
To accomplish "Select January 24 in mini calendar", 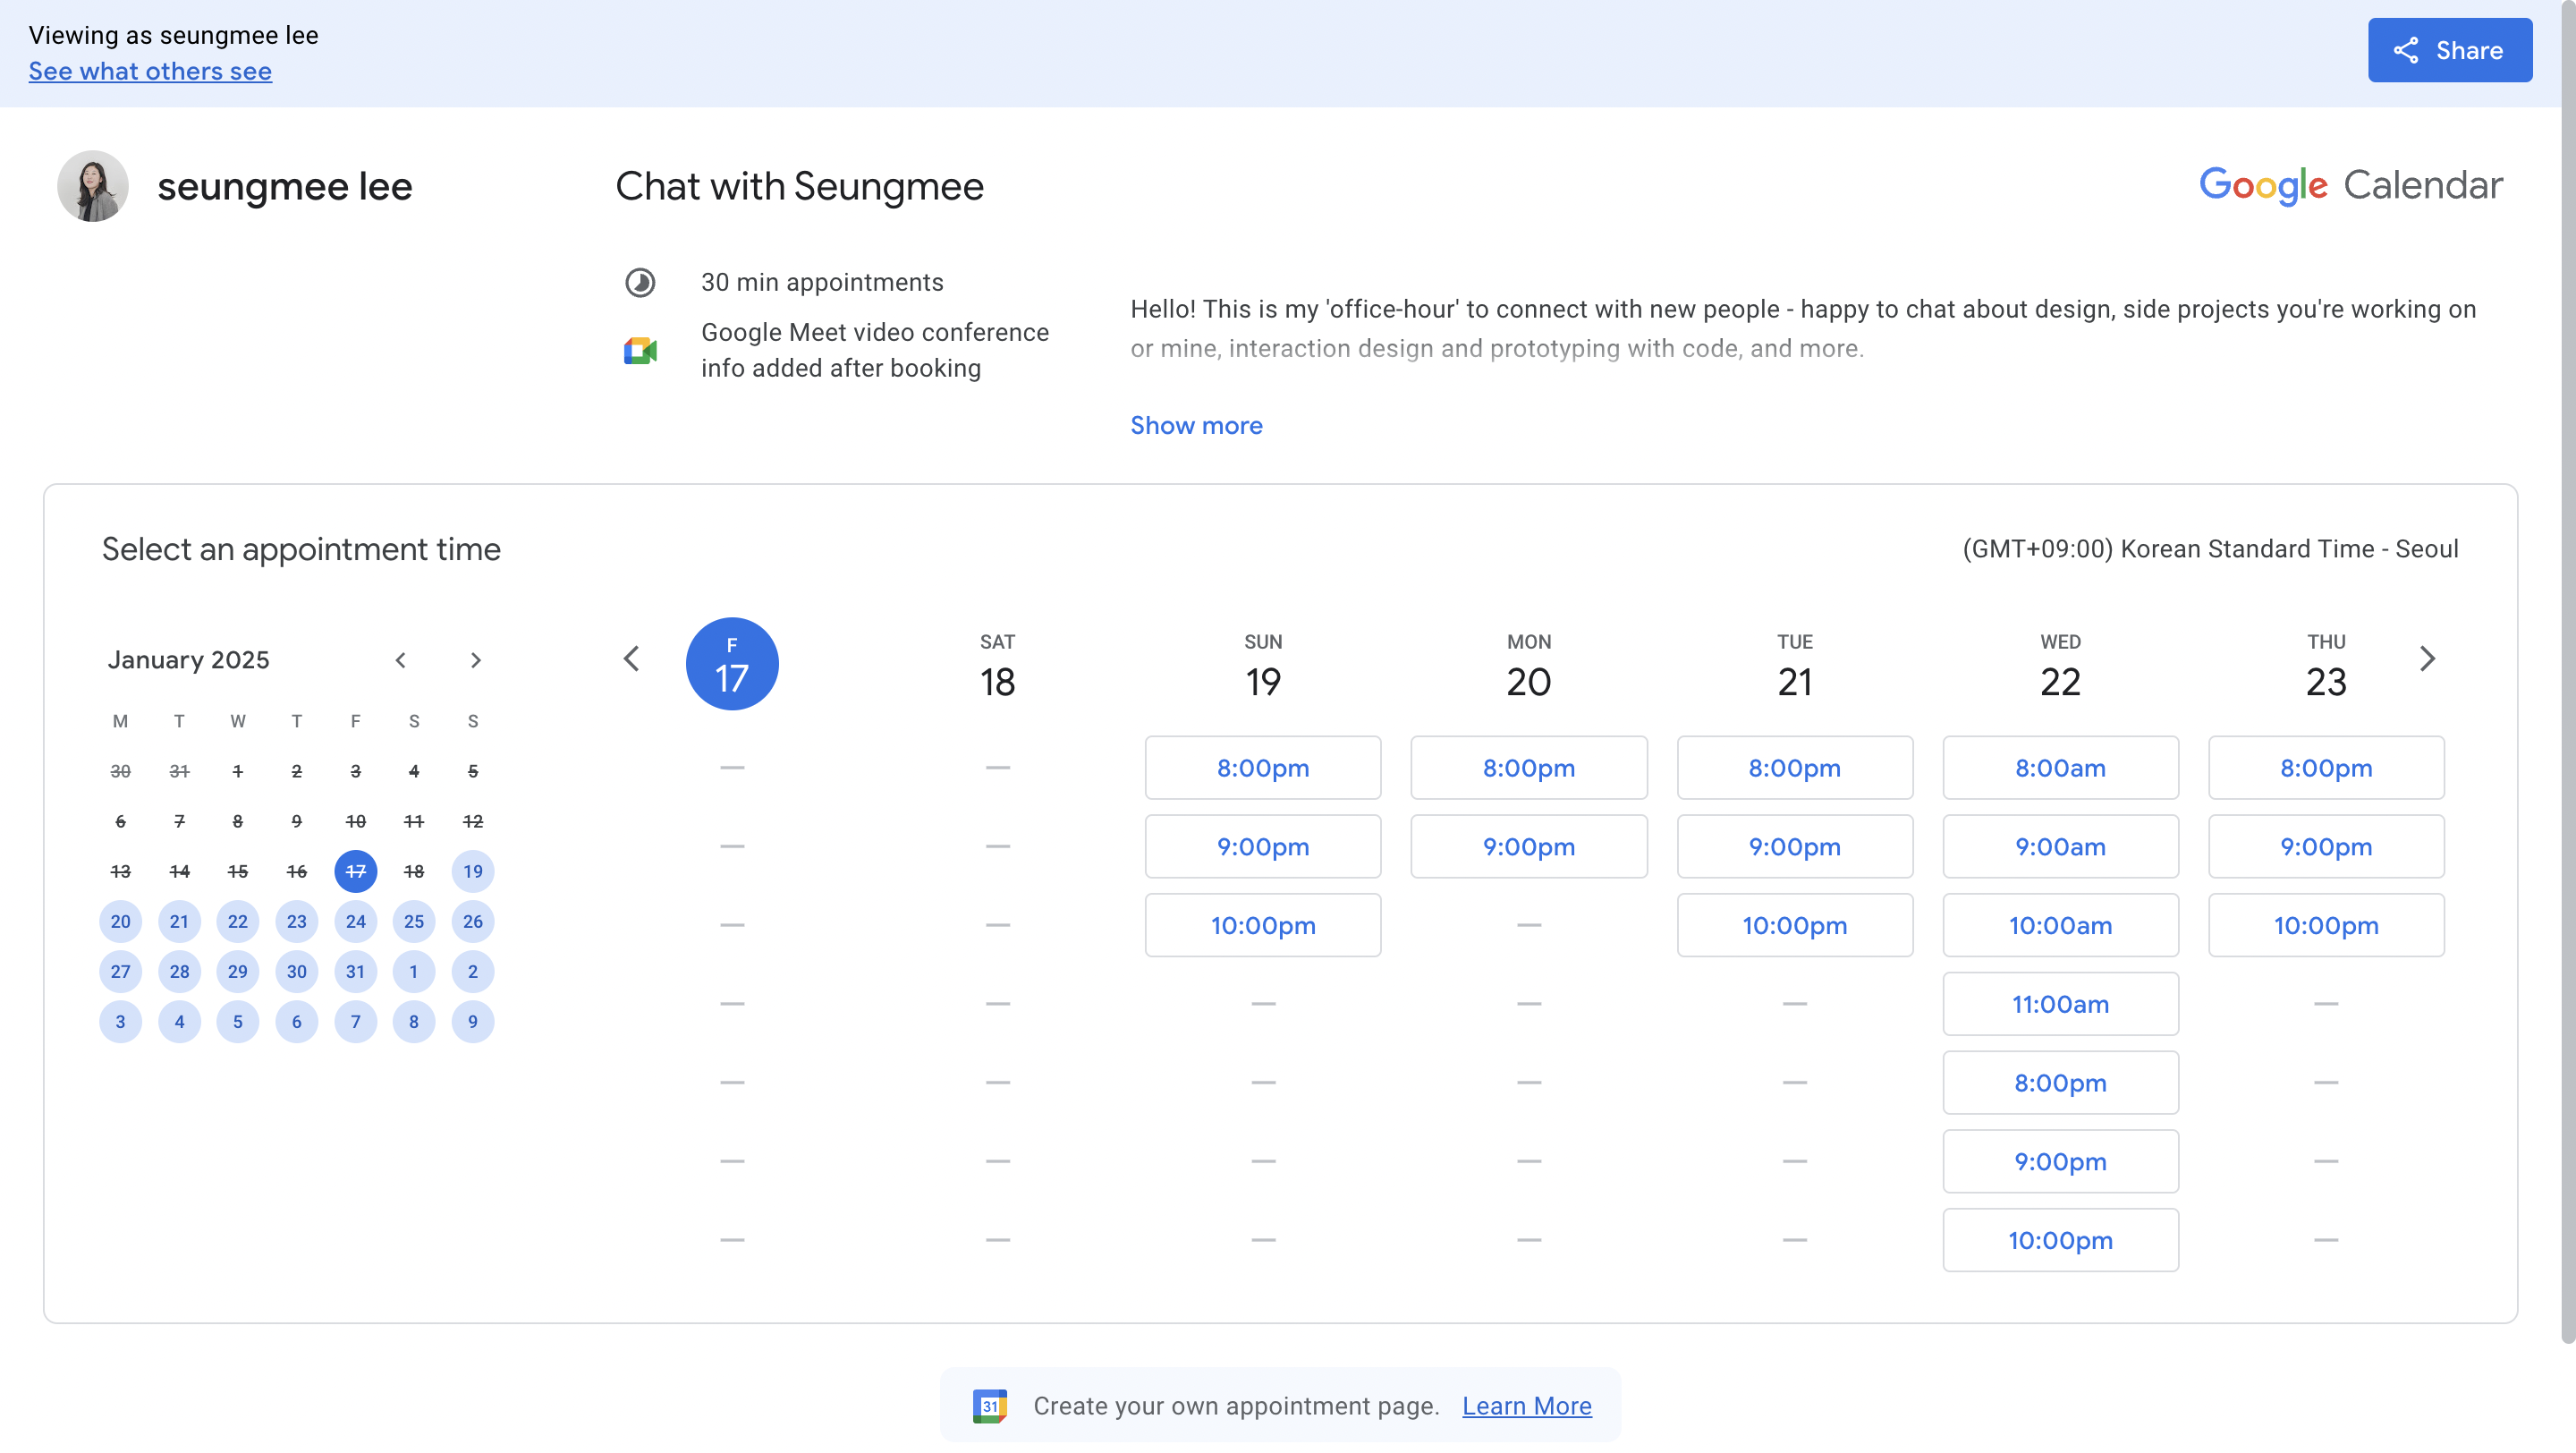I will click(x=355, y=921).
